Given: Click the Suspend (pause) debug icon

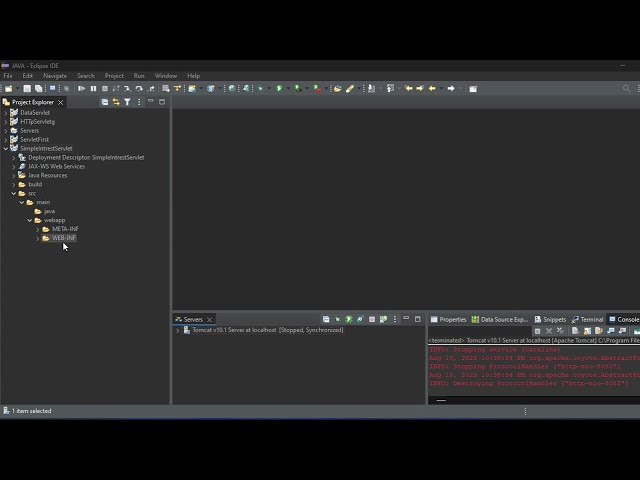Looking at the screenshot, I should click(93, 89).
